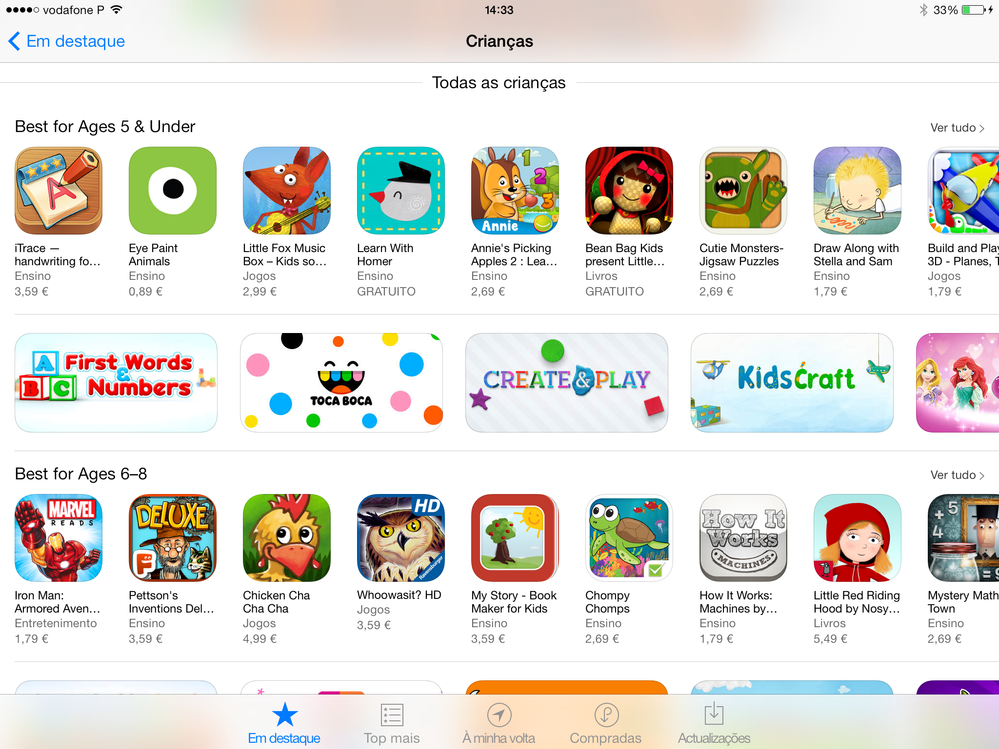Open the KidsCraft collection banner
The height and width of the screenshot is (749, 999).
point(792,382)
